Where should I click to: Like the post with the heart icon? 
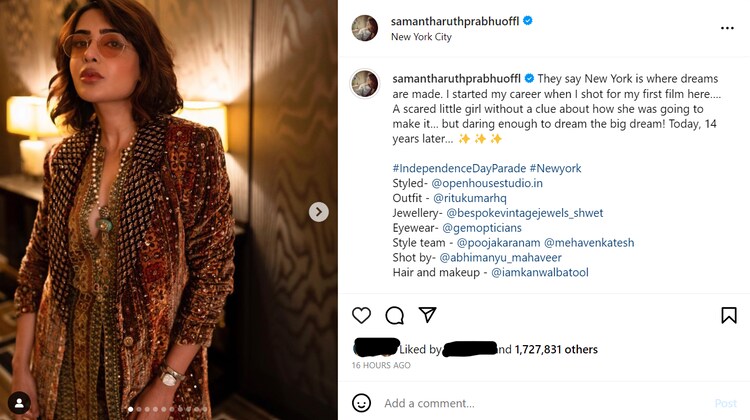click(362, 316)
